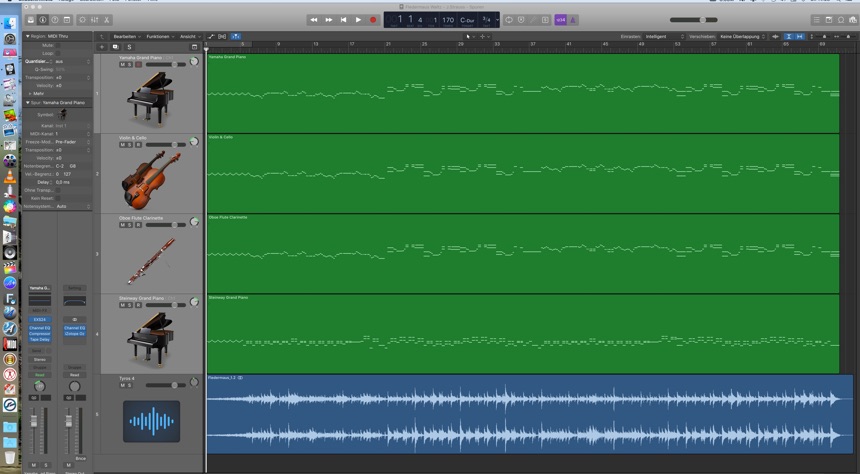Expand the Mehr disclosure triangle
The height and width of the screenshot is (474, 860).
click(x=30, y=94)
